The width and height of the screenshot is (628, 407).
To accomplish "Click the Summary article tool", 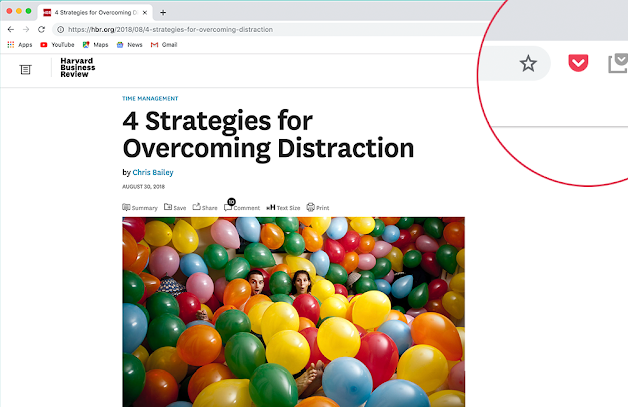I will (x=140, y=208).
